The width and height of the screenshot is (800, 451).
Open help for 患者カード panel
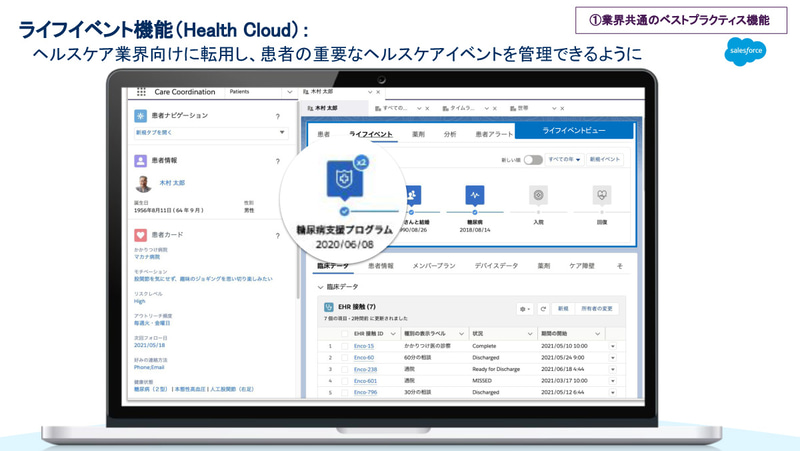point(278,236)
